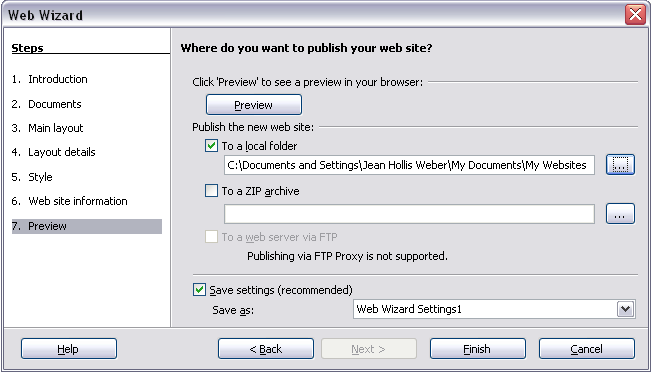Select the highlighted step 7 Preview
The image size is (651, 373).
coord(87,226)
